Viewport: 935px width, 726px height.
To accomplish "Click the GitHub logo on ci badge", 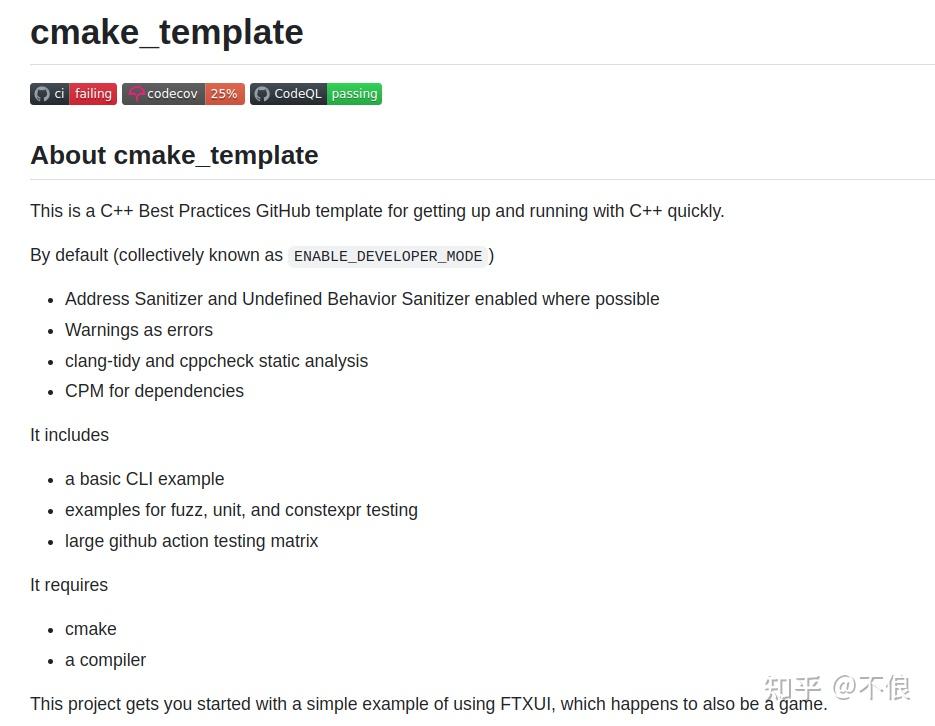I will click(x=41, y=94).
